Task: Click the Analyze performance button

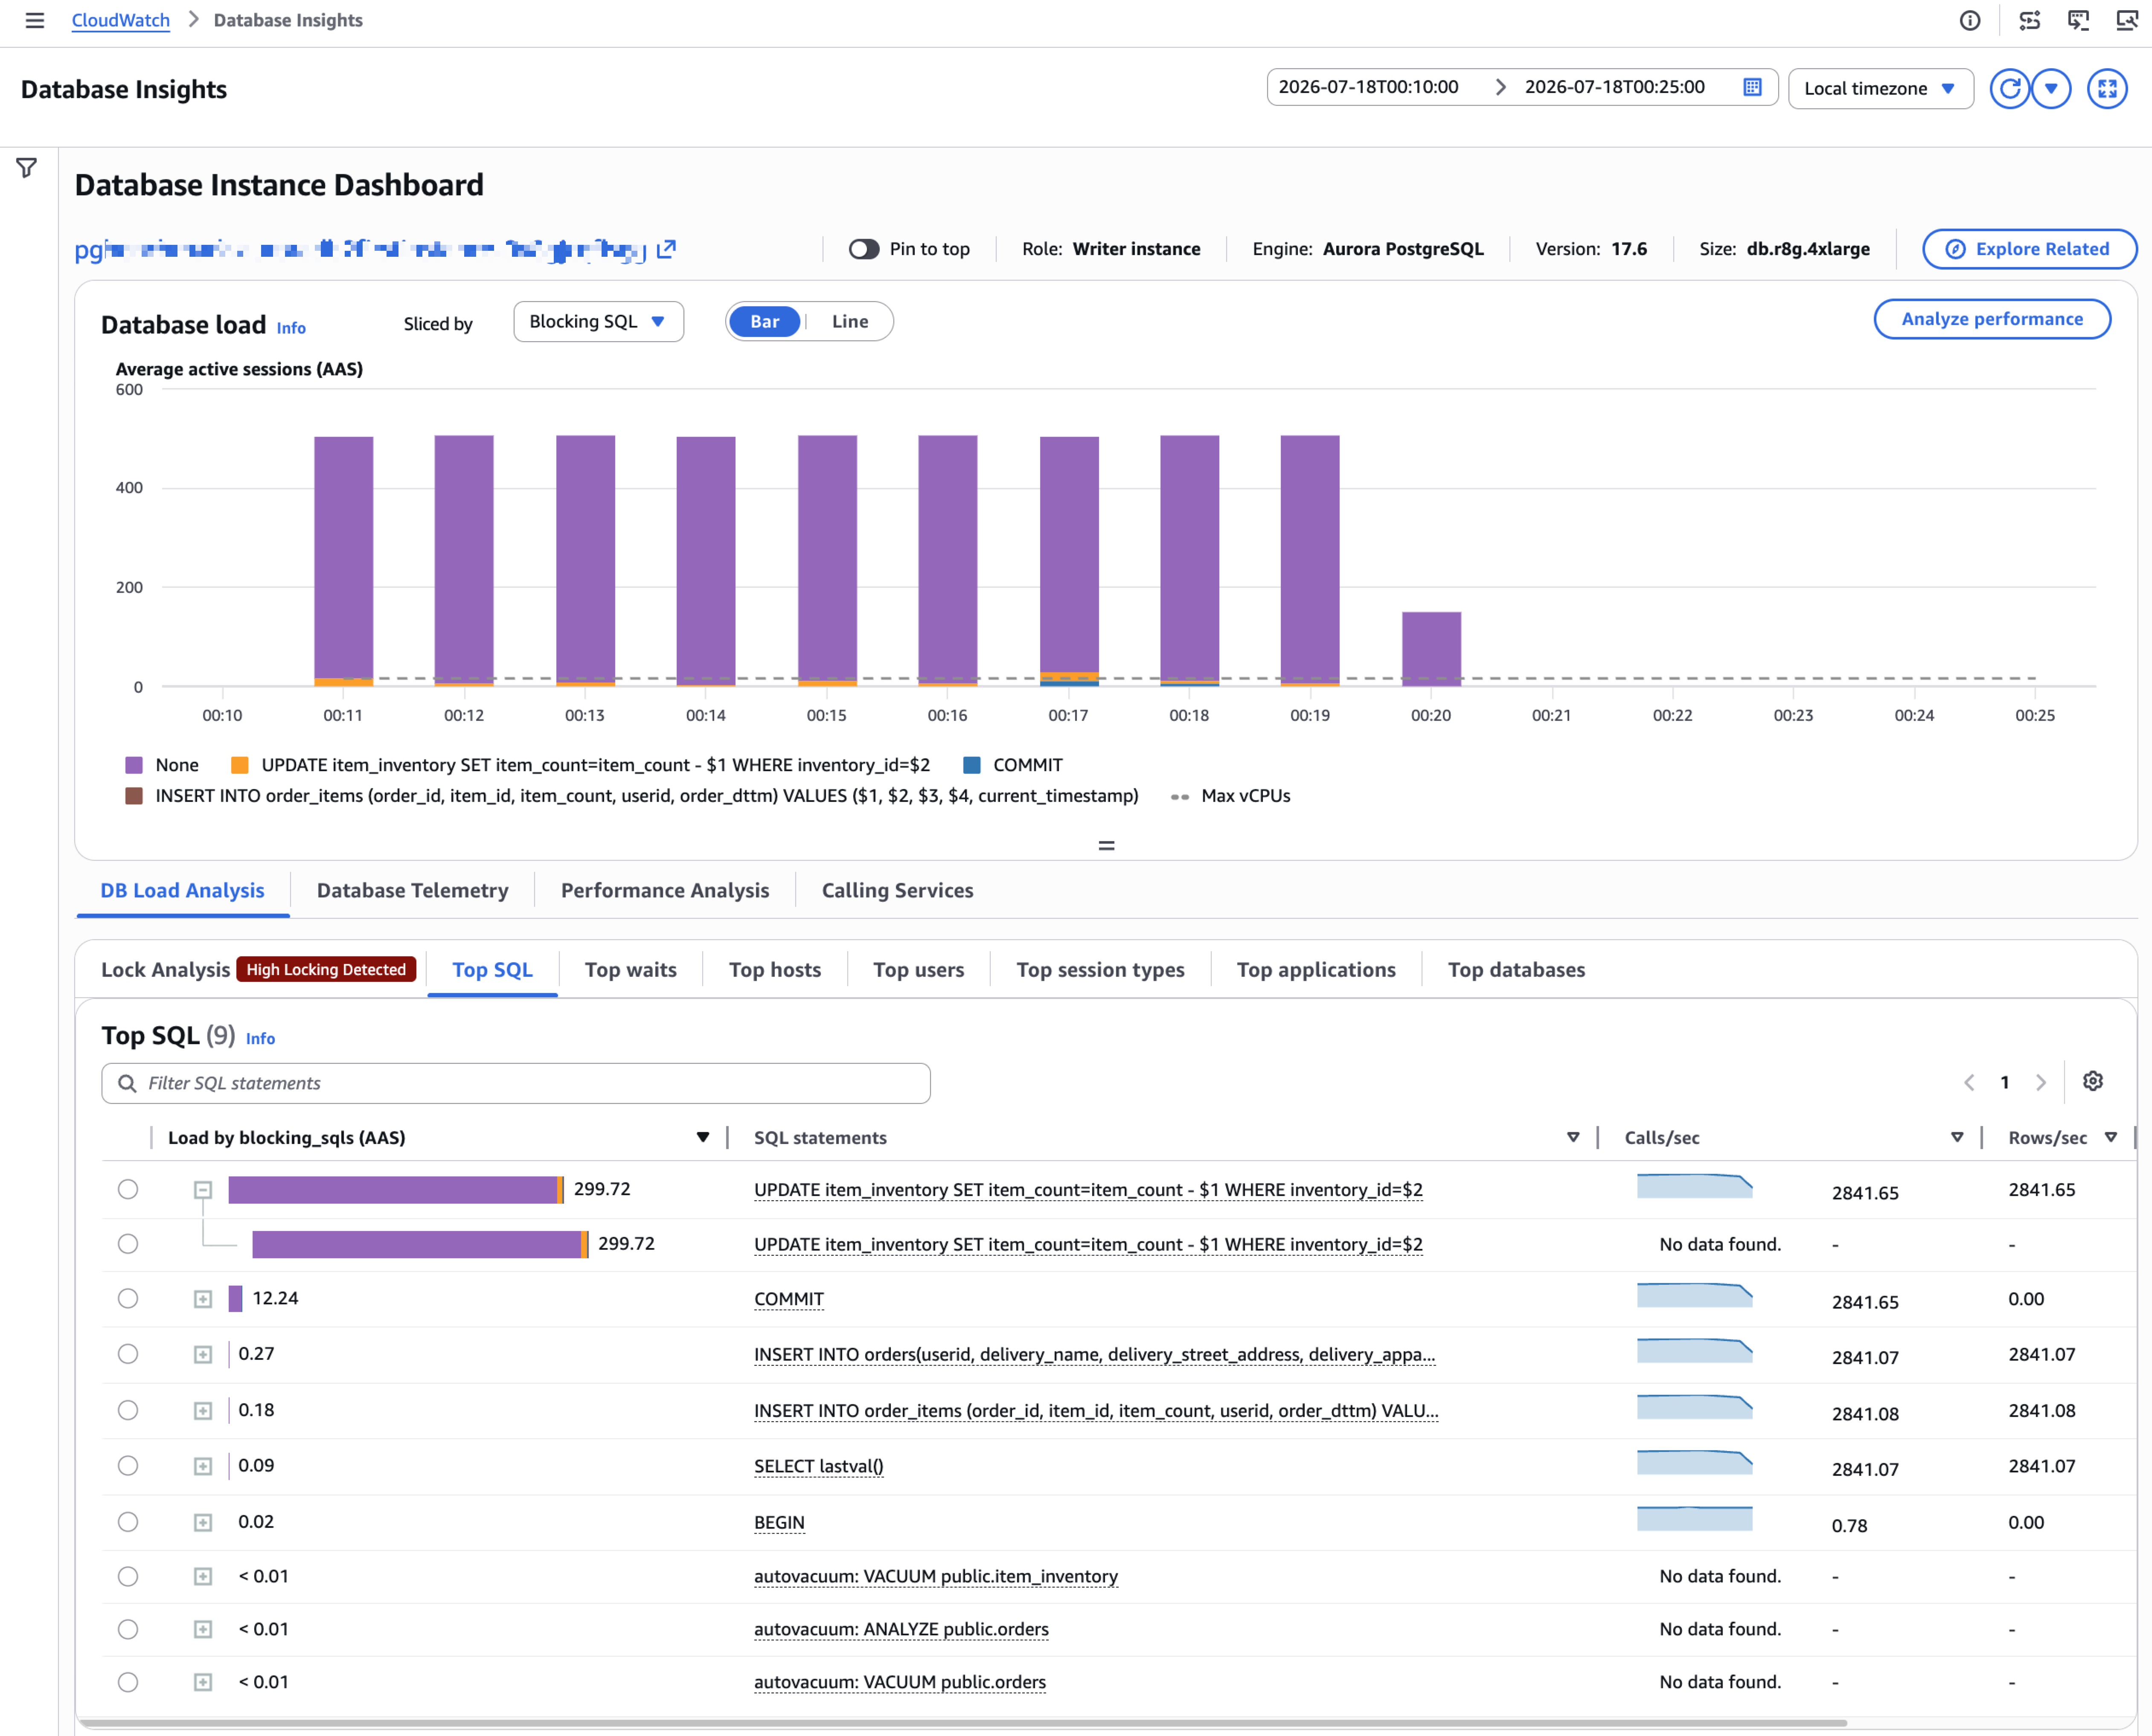Action: click(x=1992, y=319)
